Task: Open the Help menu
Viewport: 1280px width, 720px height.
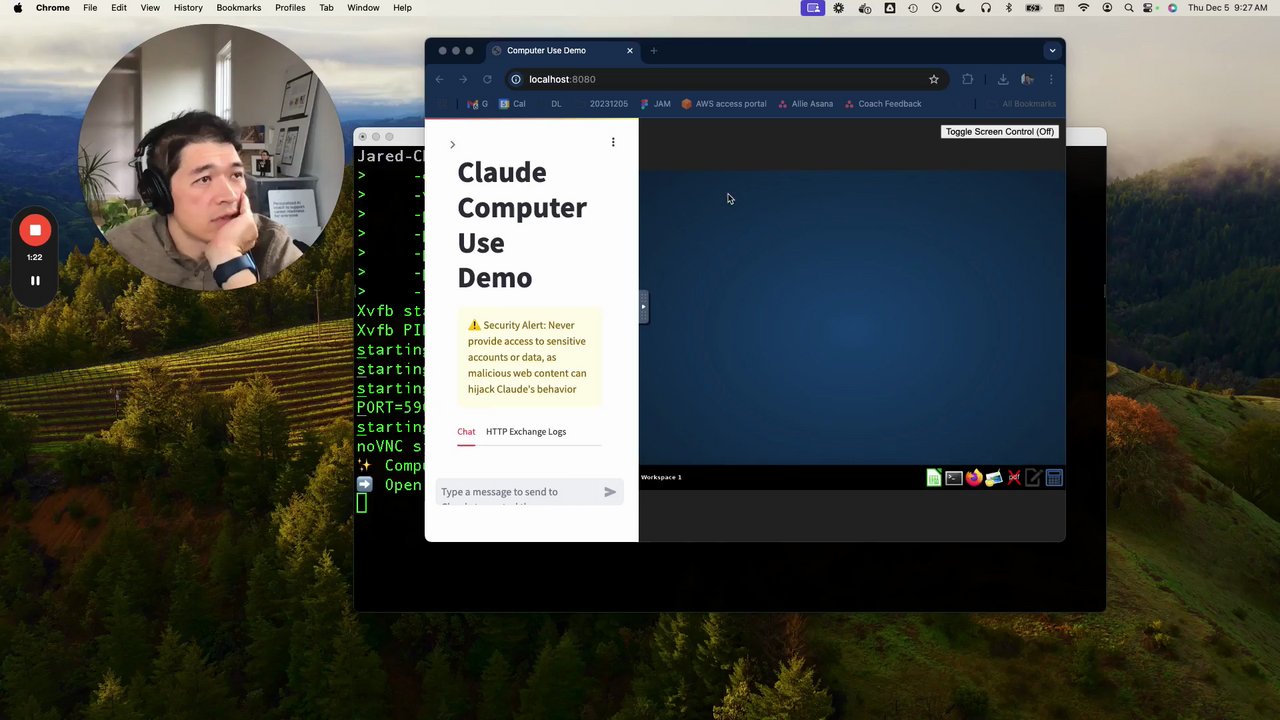Action: [402, 8]
